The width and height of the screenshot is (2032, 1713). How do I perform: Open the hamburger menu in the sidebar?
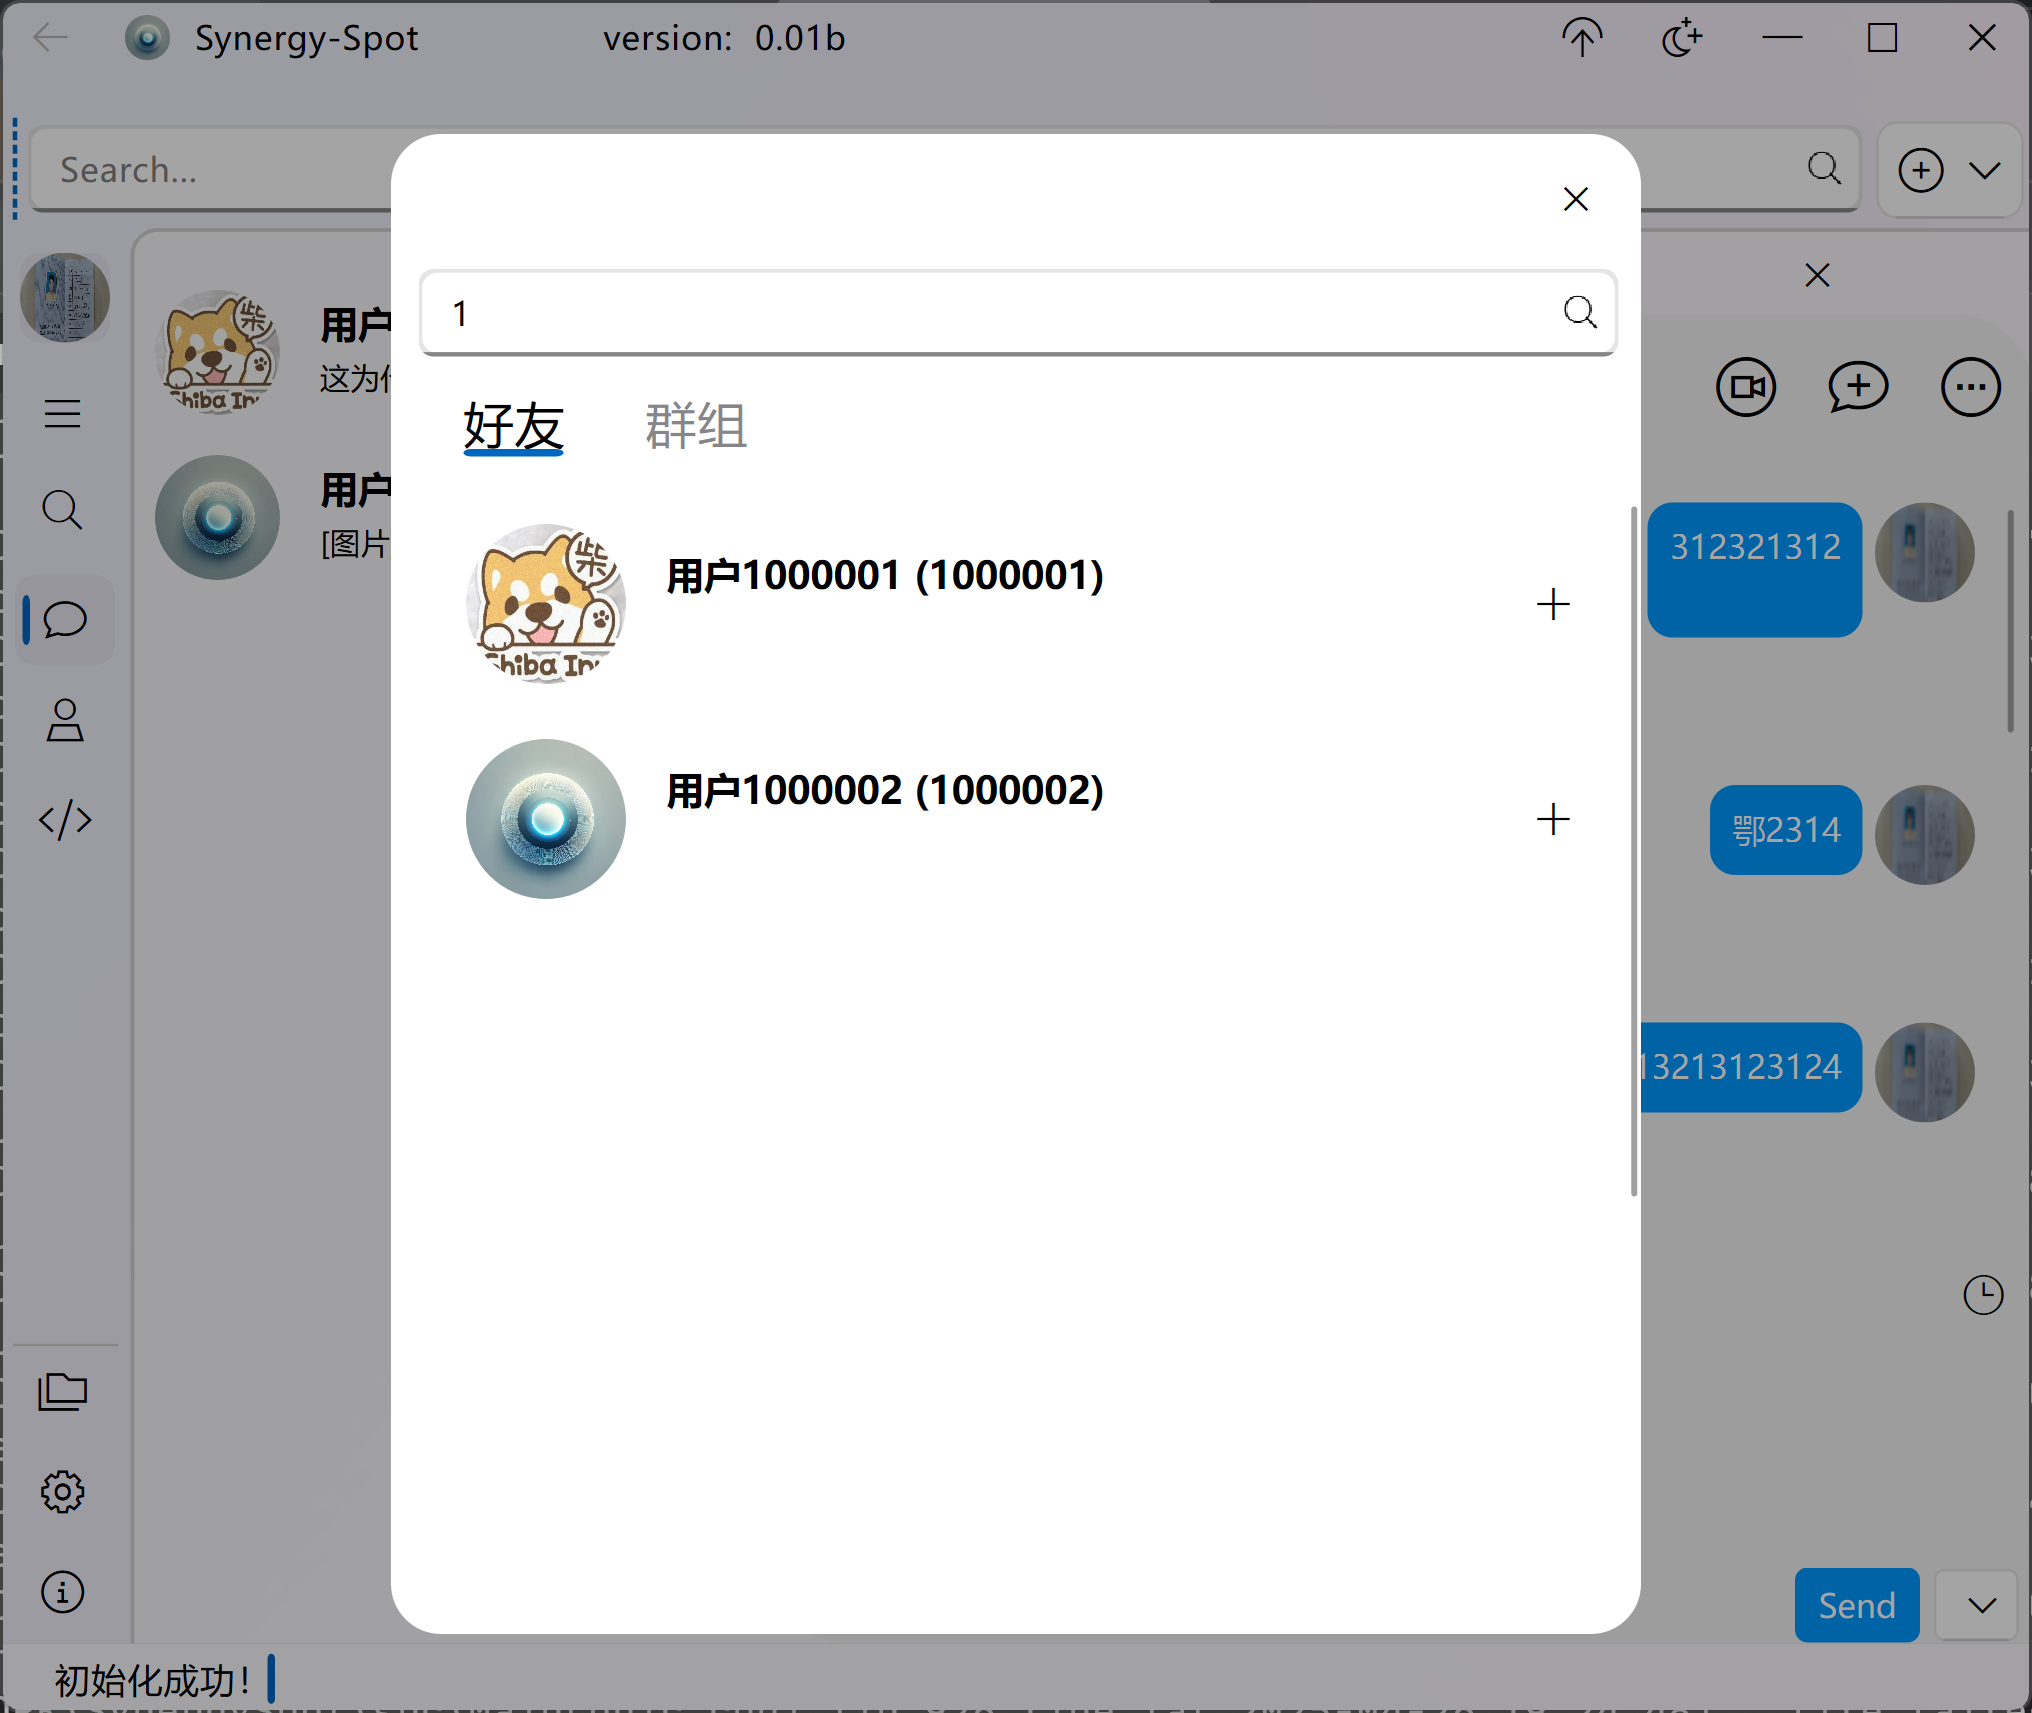[63, 413]
